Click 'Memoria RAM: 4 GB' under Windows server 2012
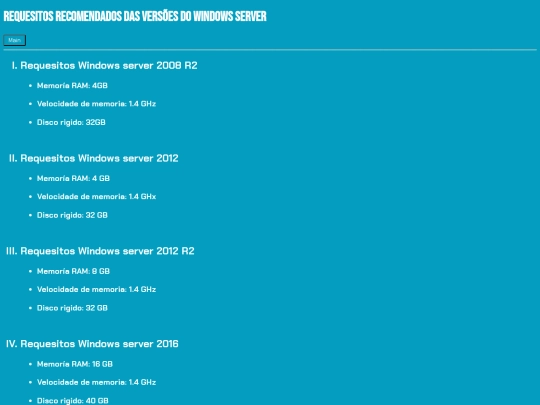Image resolution: width=540 pixels, height=405 pixels. tap(73, 178)
